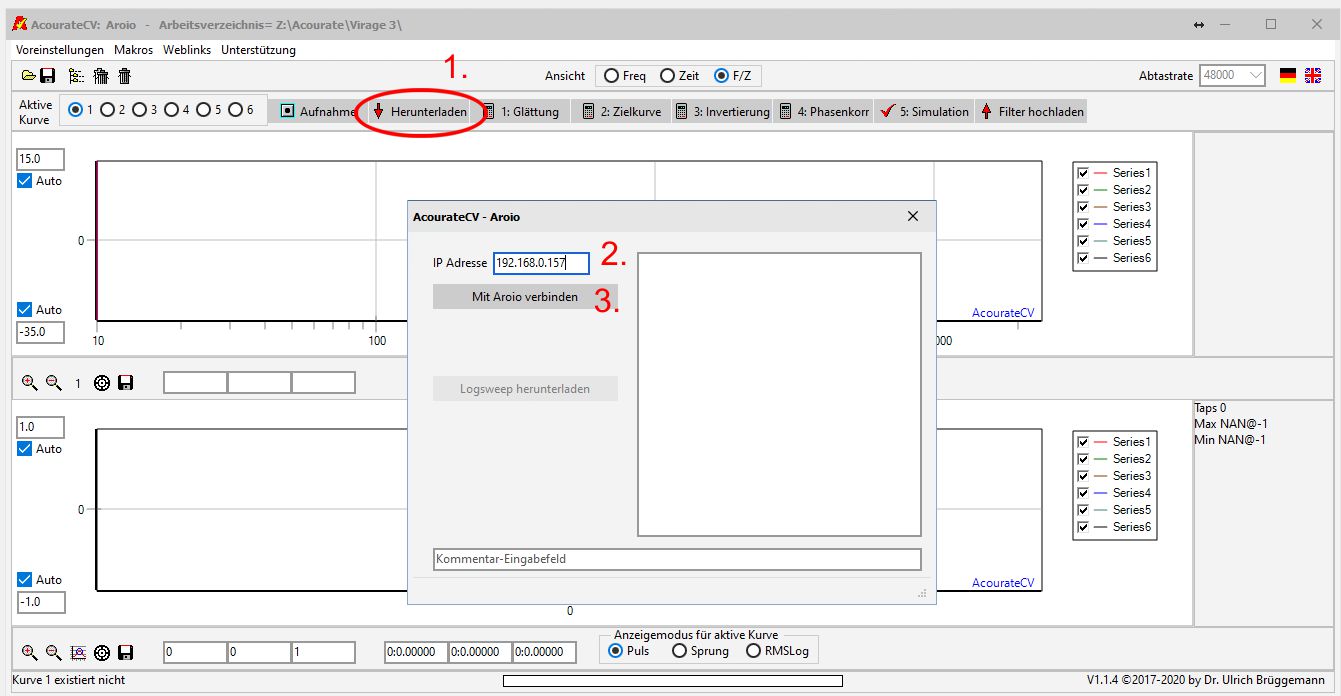Viewport: 1341px width, 696px height.
Task: Open the Abtastrate 48000 dropdown
Action: 1233,75
